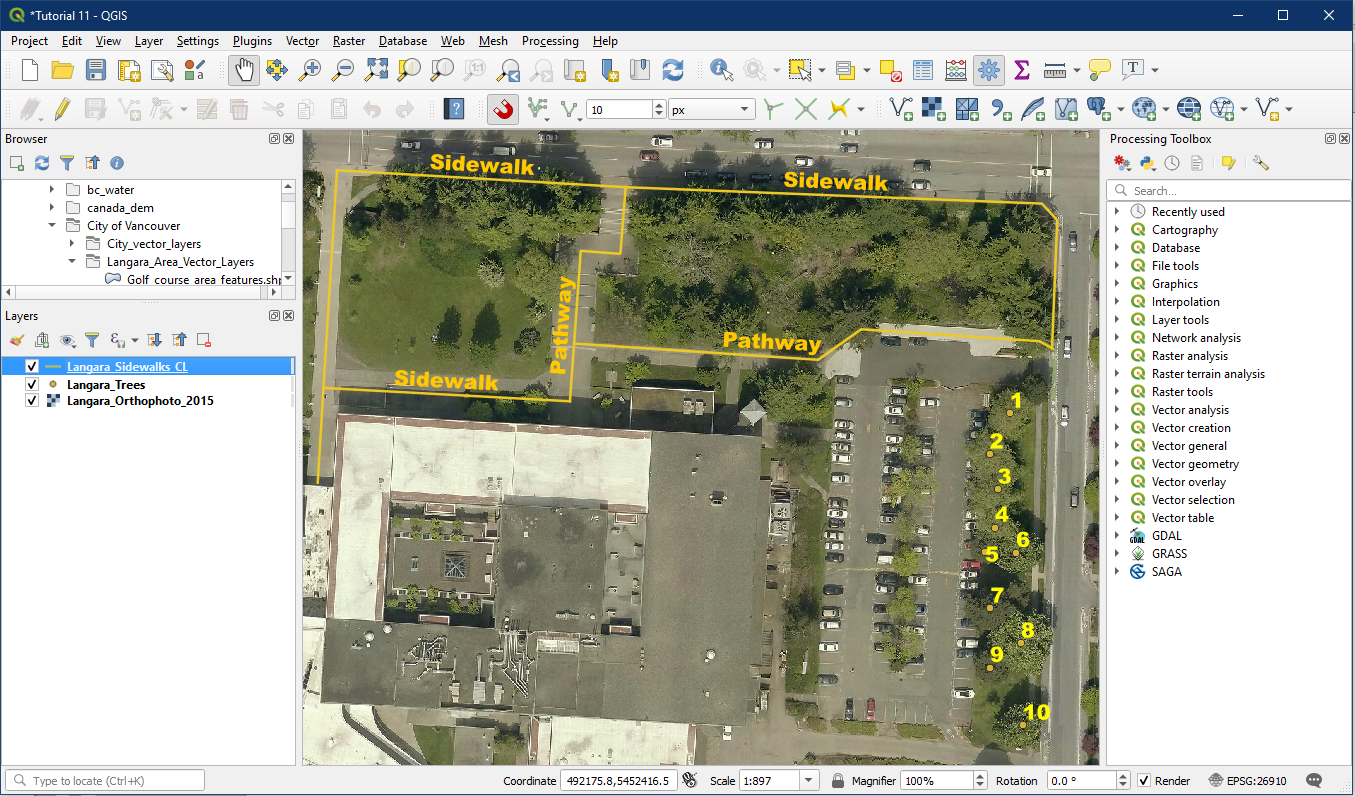Toggle the Render checkbox in status bar

pos(1144,781)
